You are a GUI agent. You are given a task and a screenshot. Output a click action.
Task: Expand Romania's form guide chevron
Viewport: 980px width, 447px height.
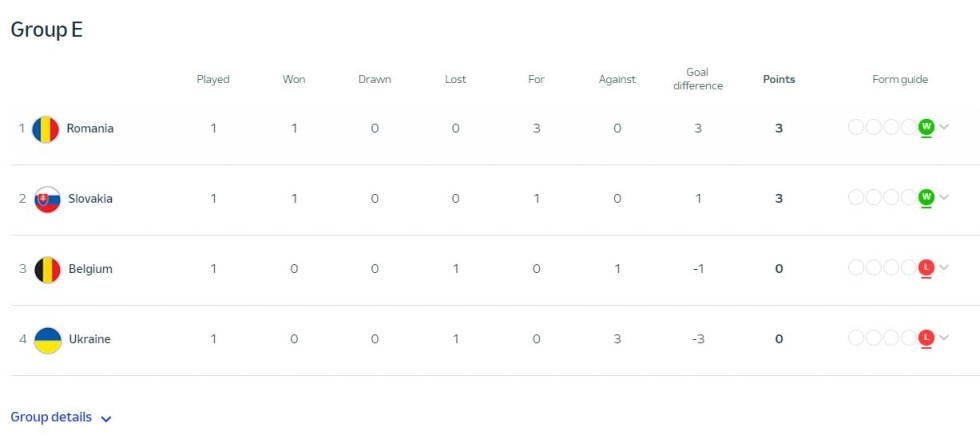[x=944, y=127]
